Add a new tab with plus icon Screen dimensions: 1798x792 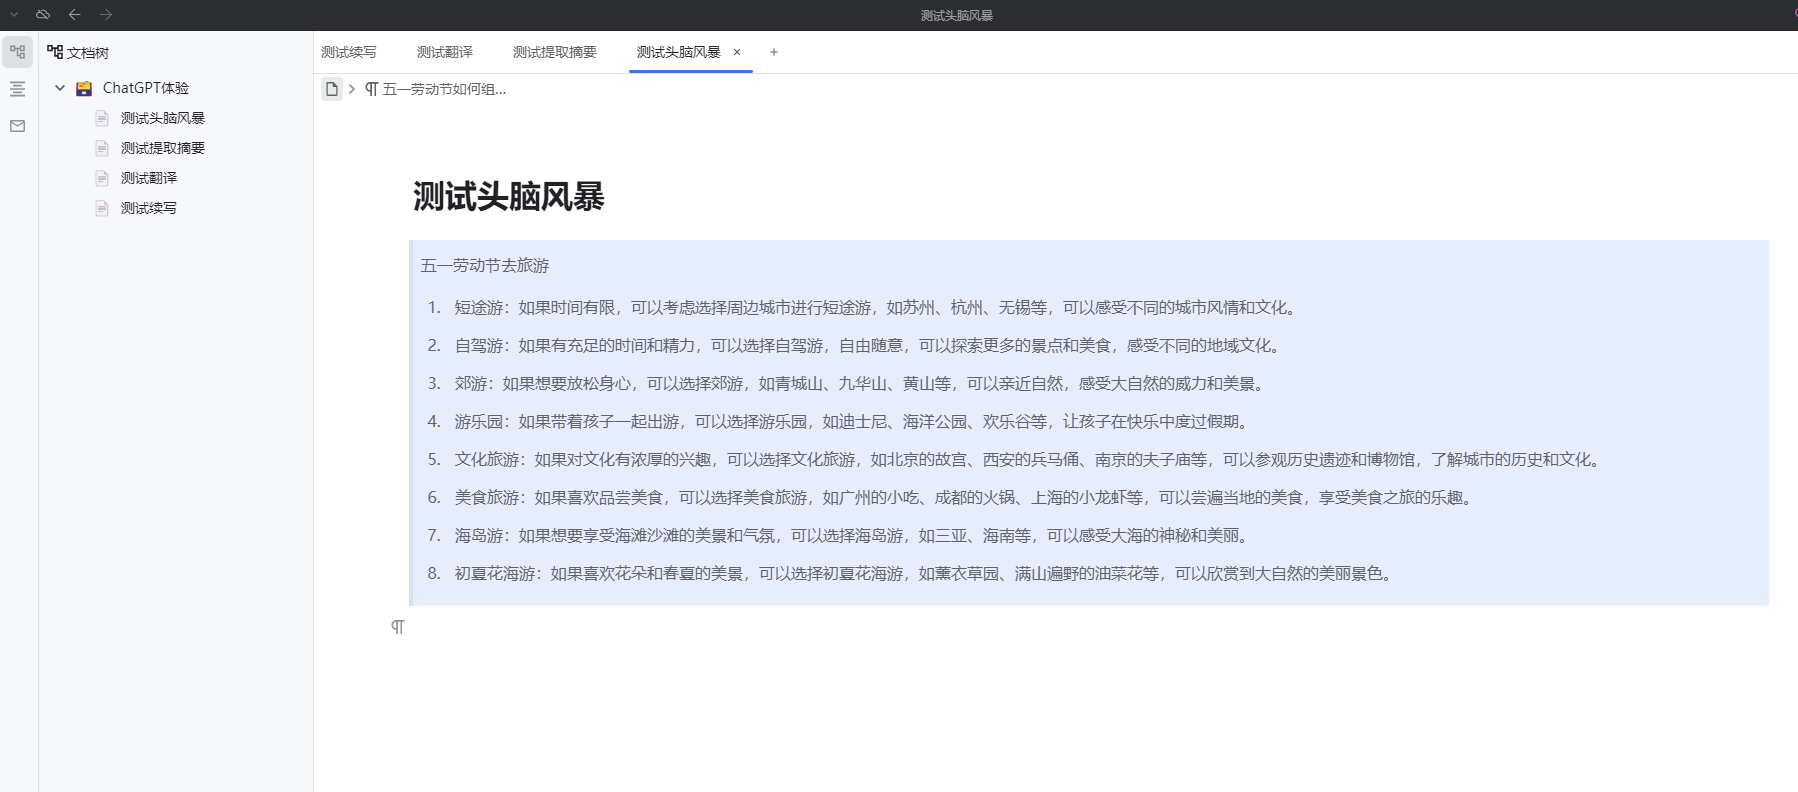tap(774, 52)
